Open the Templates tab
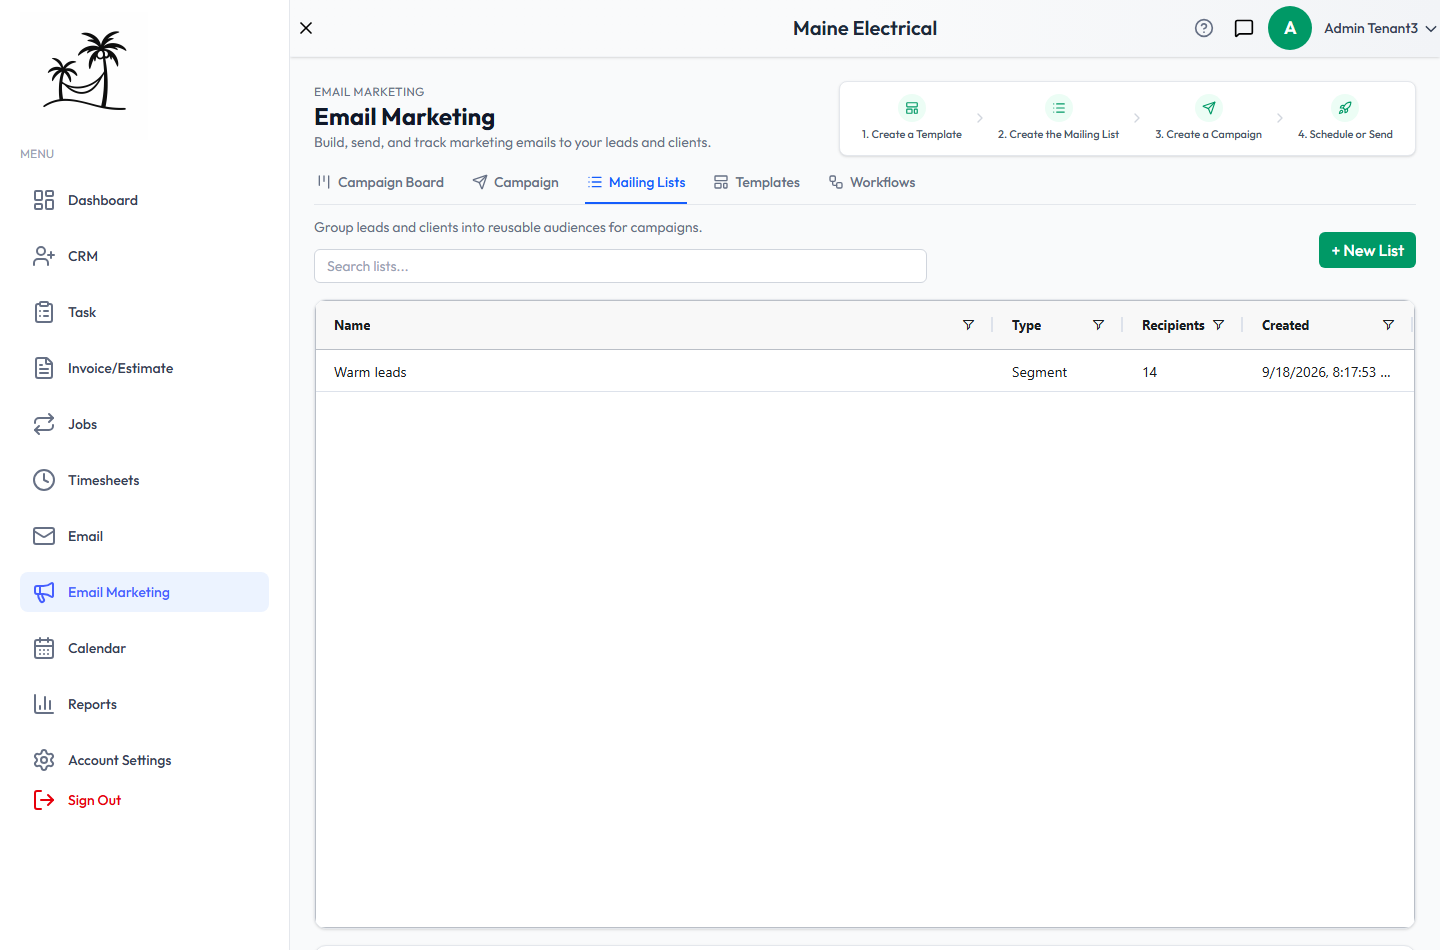This screenshot has width=1440, height=950. pos(757,182)
